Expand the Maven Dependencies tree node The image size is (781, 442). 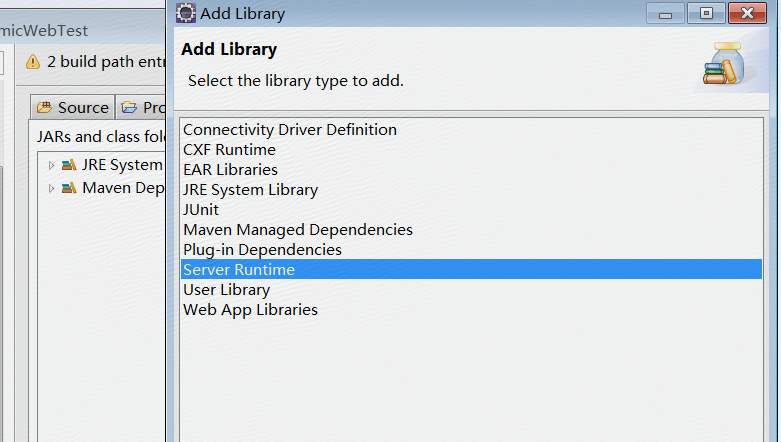51,188
